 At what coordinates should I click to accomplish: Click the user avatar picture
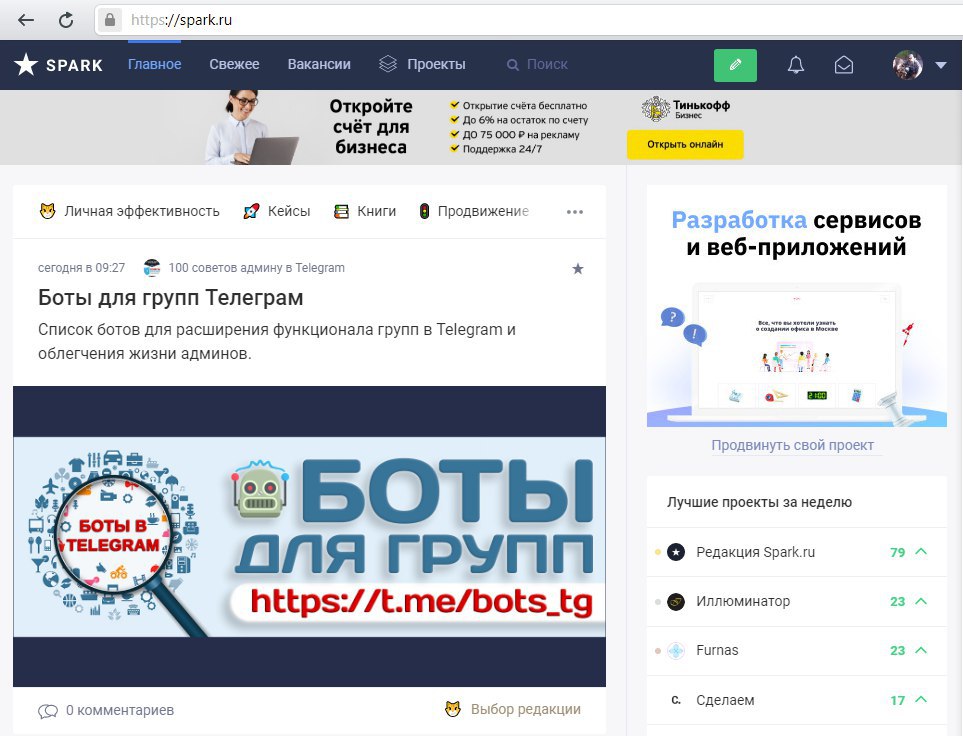click(908, 65)
